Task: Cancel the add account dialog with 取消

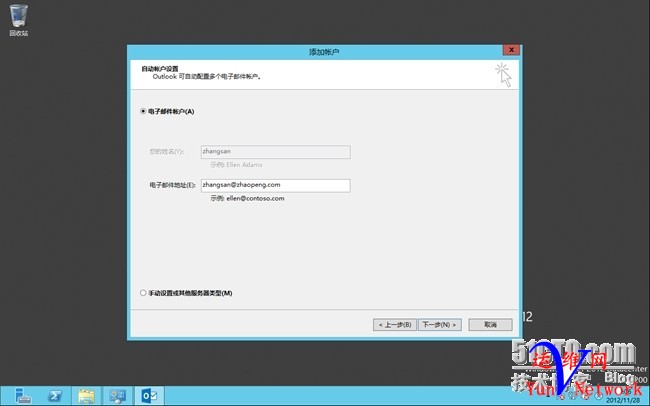Action: pos(490,325)
